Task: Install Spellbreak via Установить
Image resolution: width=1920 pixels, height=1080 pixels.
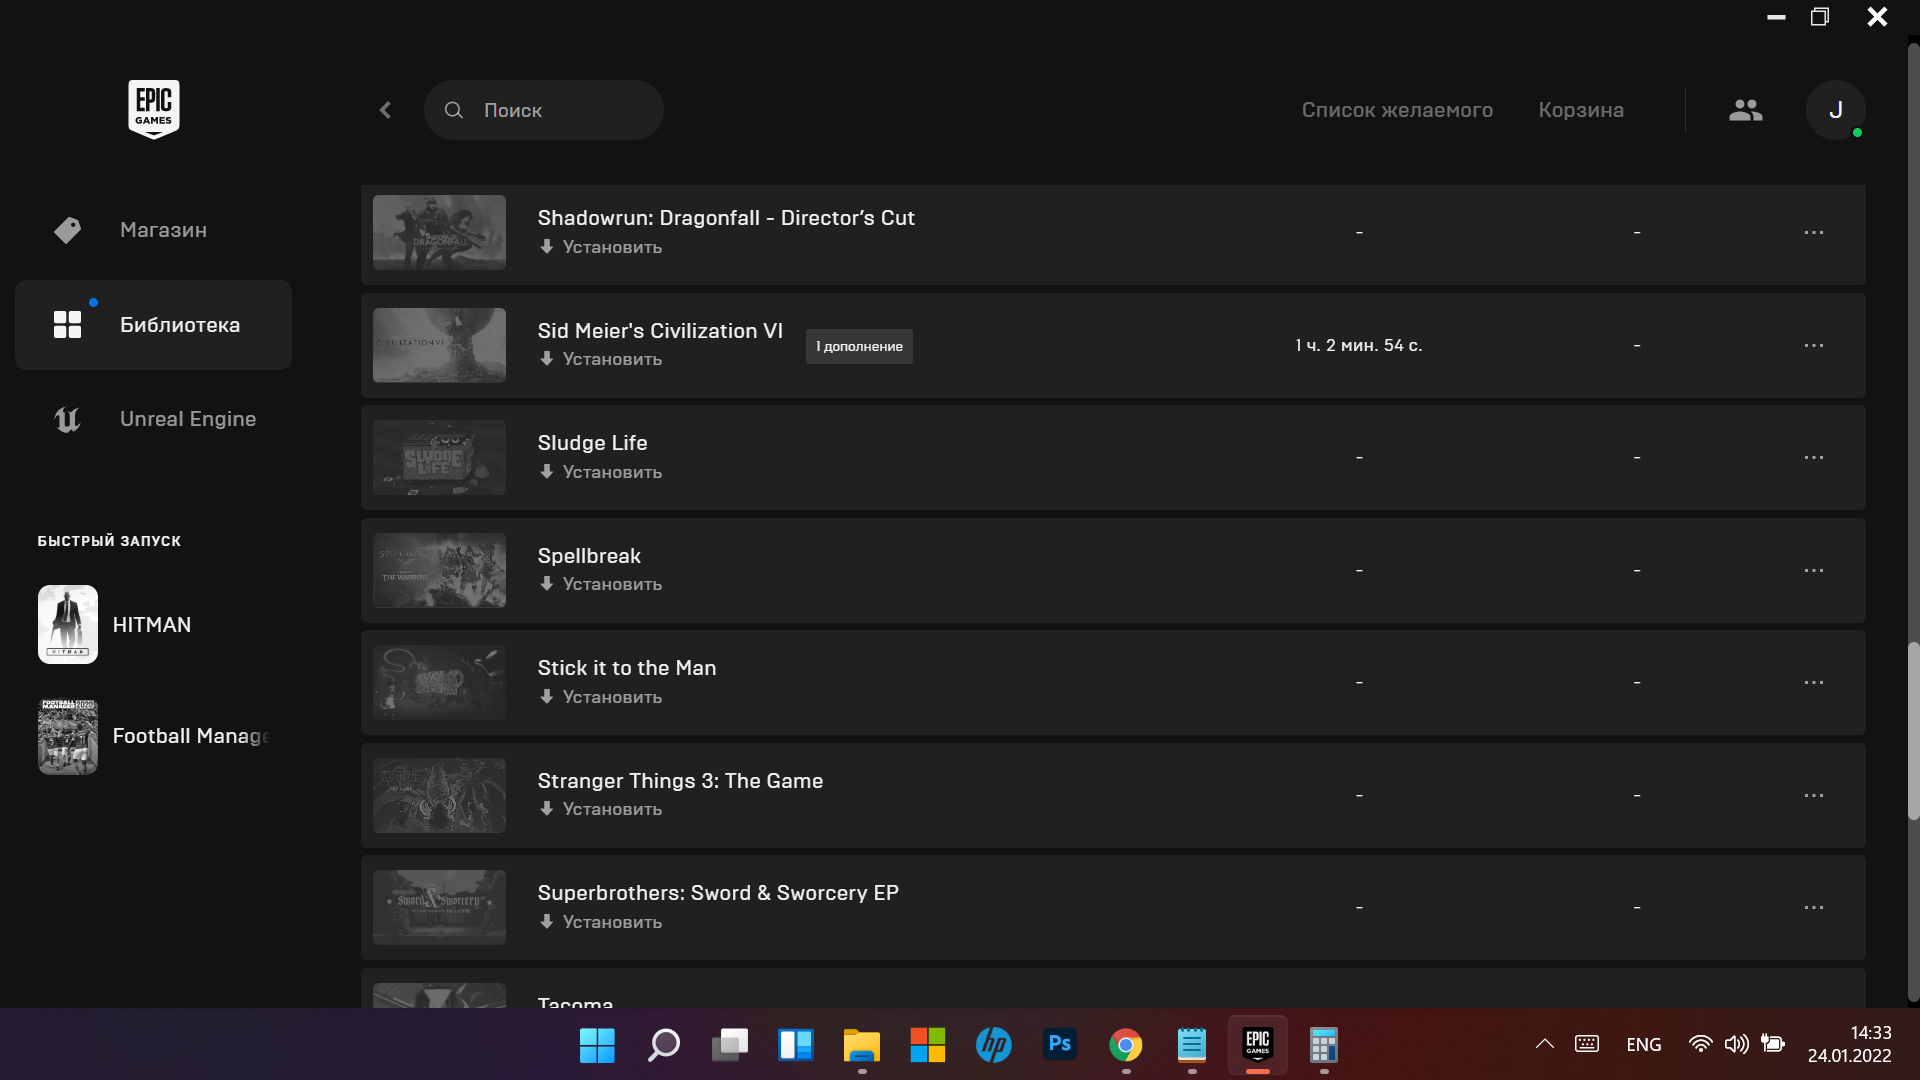Action: 601,584
